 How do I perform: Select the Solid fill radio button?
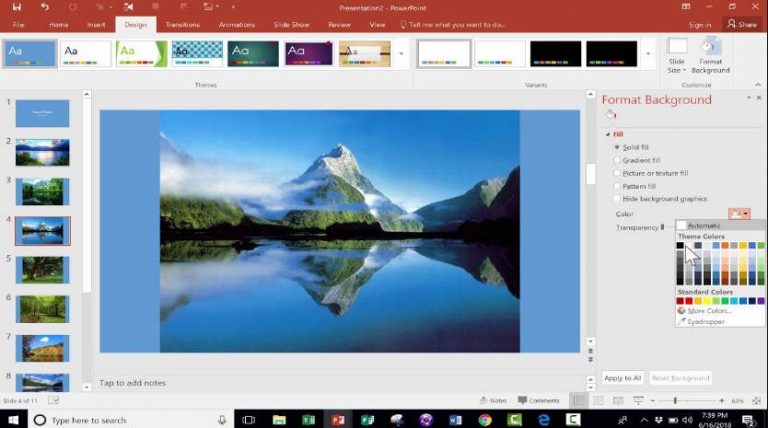[x=617, y=147]
